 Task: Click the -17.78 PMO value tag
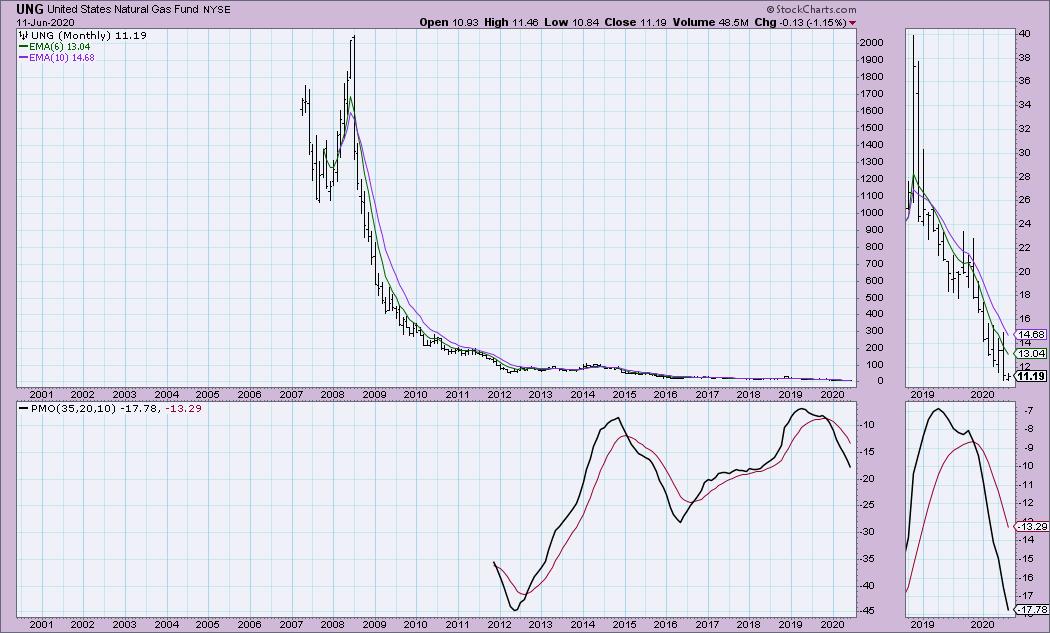click(1031, 610)
